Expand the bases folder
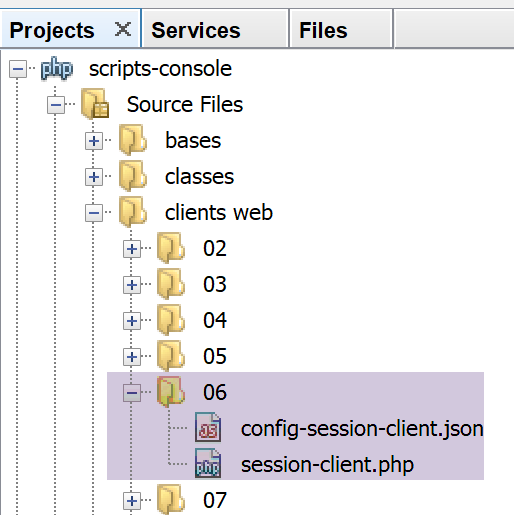 (x=94, y=141)
